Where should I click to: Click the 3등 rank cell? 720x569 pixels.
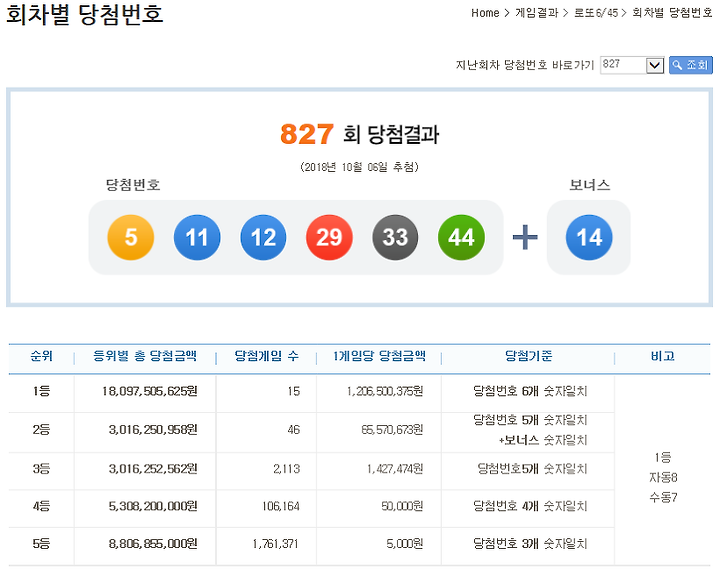click(41, 469)
